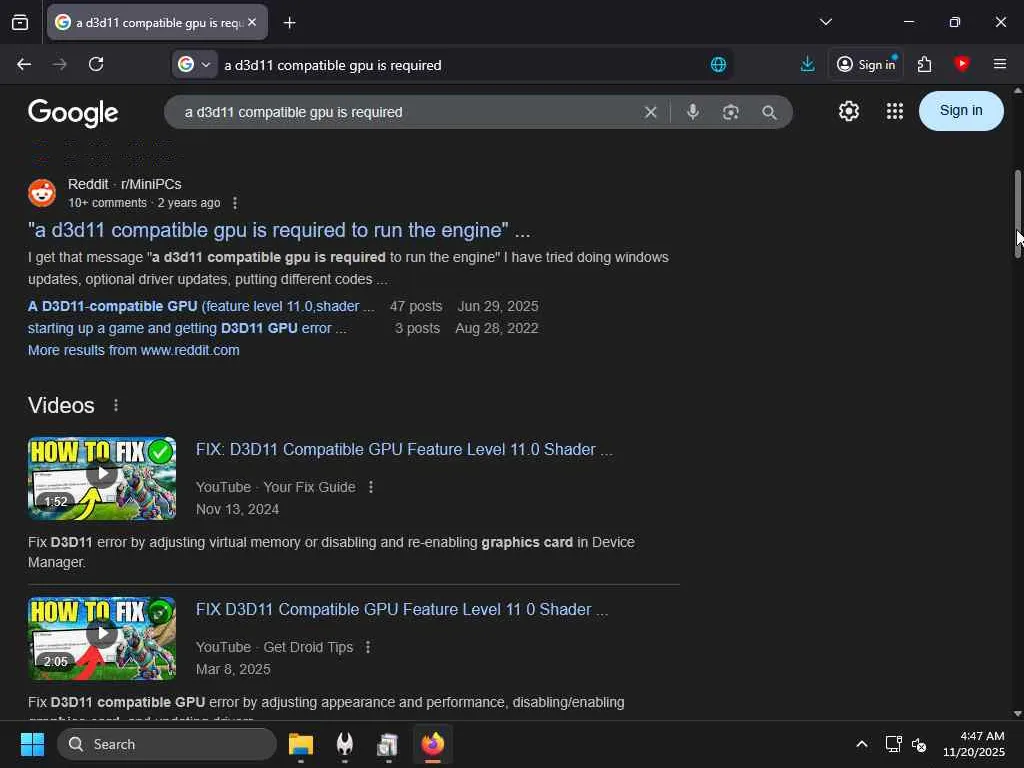
Task: Open the network status tray icon
Action: tap(893, 744)
